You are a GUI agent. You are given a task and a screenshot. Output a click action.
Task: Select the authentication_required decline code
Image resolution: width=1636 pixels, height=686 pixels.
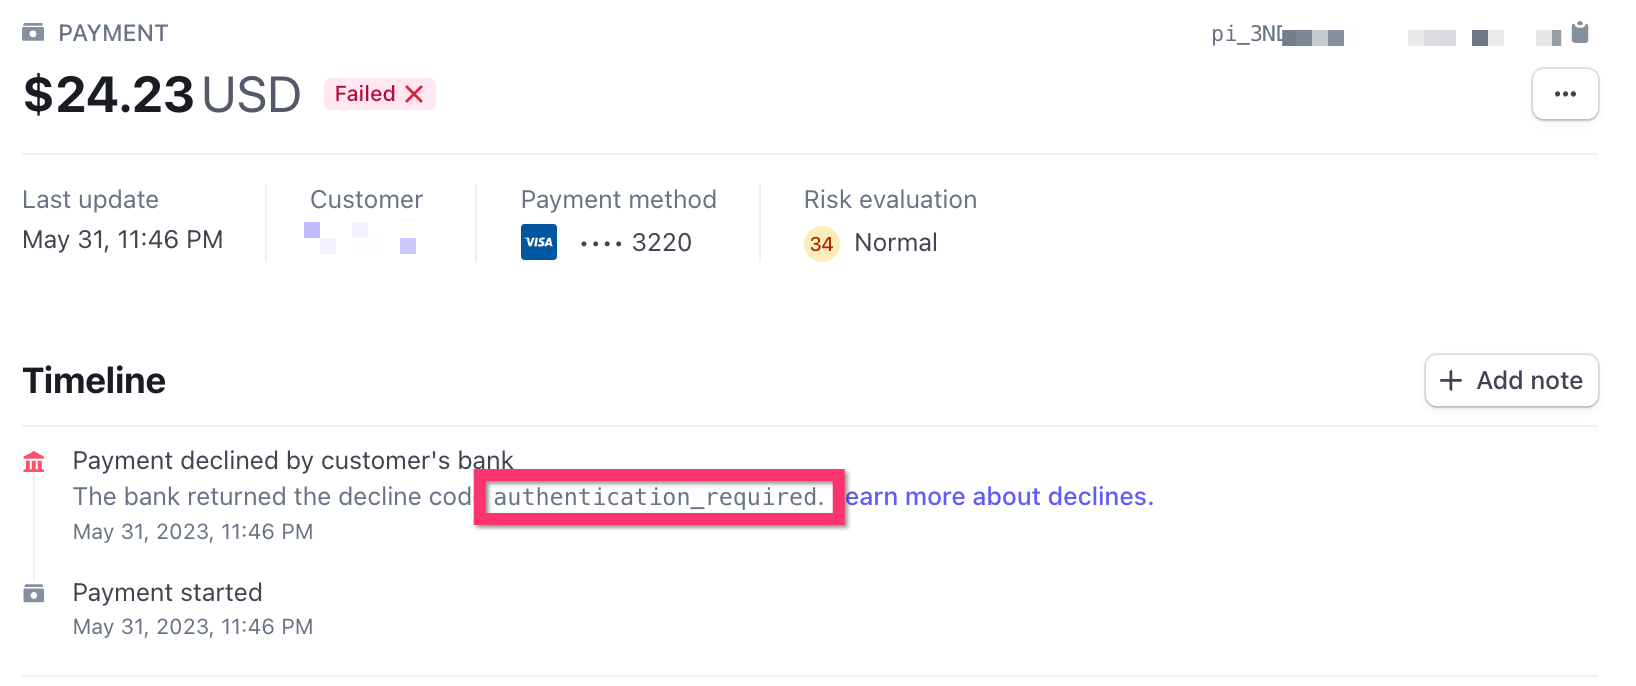(659, 497)
